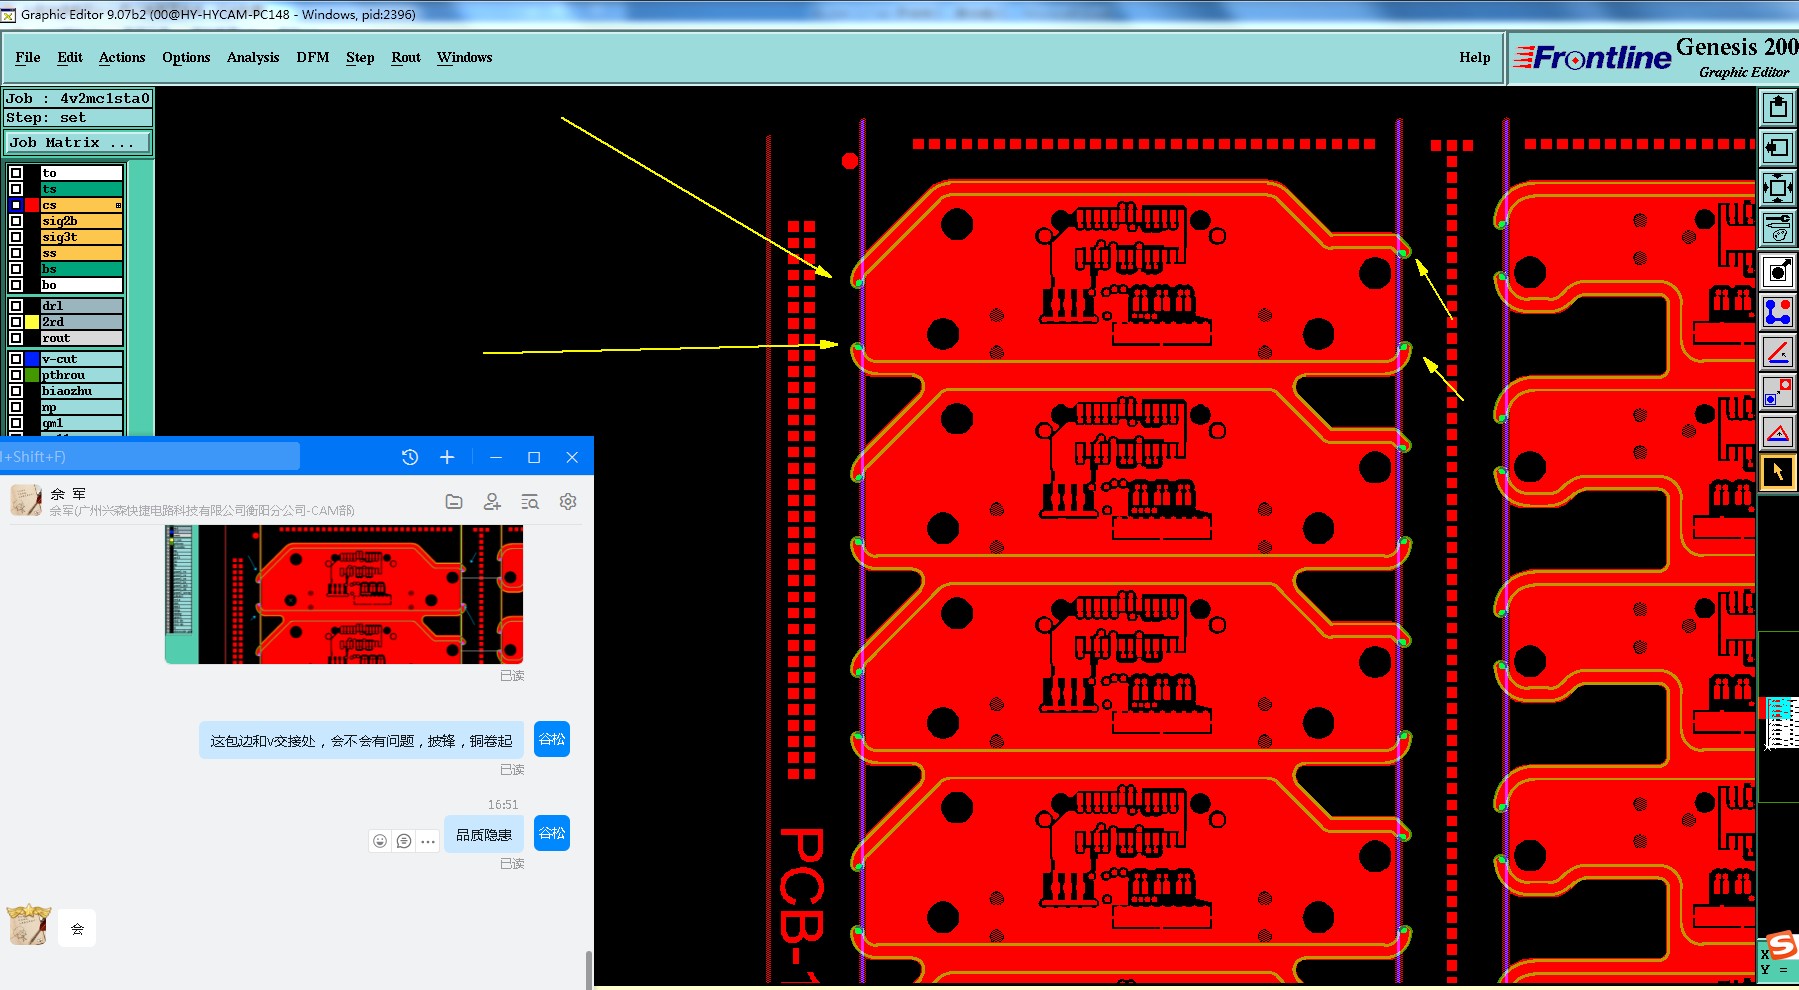The width and height of the screenshot is (1799, 990).
Task: Click the green color swatch of pthrou layer
Action: 32,375
